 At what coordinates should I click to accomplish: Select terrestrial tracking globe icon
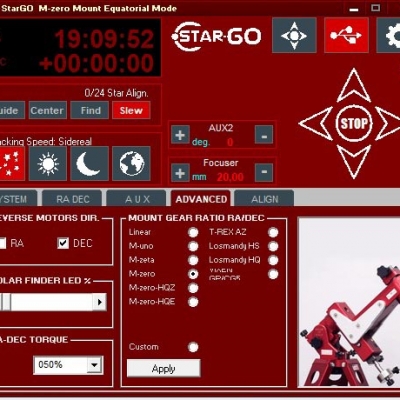(132, 163)
